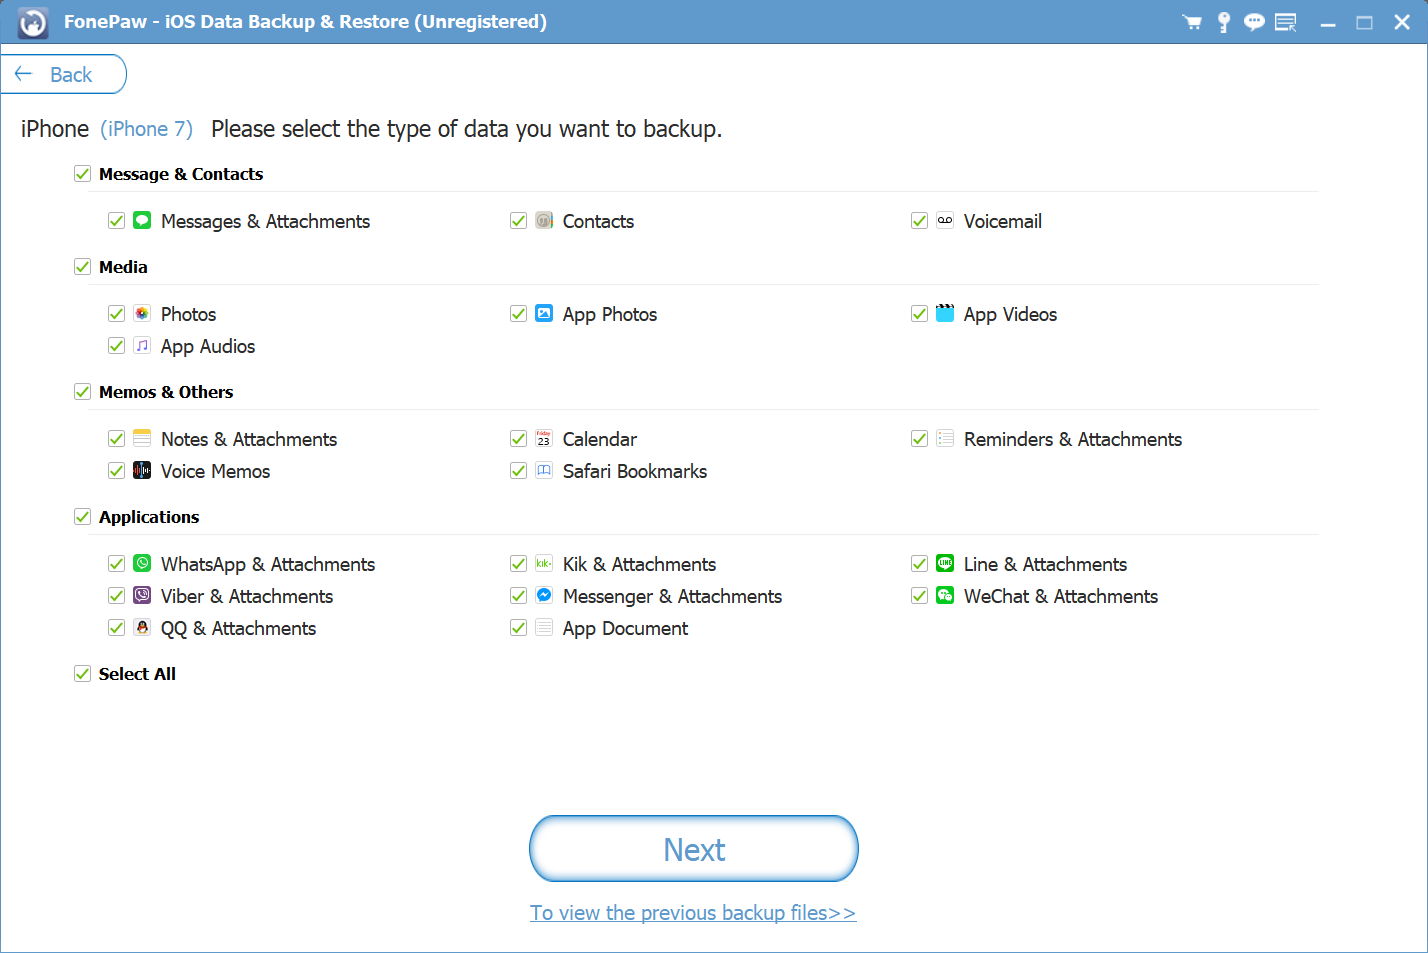Uncheck the App Photos checkbox
This screenshot has height=953, width=1428.
(518, 313)
